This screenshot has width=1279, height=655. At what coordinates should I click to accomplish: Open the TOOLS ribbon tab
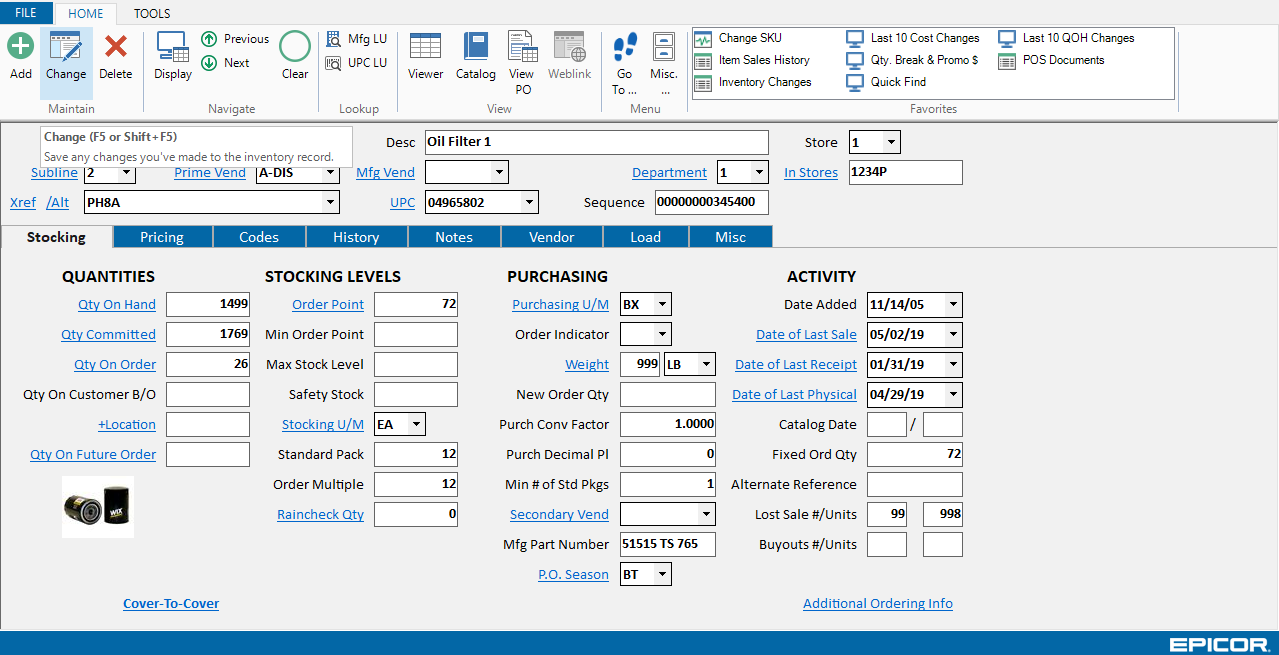[152, 14]
